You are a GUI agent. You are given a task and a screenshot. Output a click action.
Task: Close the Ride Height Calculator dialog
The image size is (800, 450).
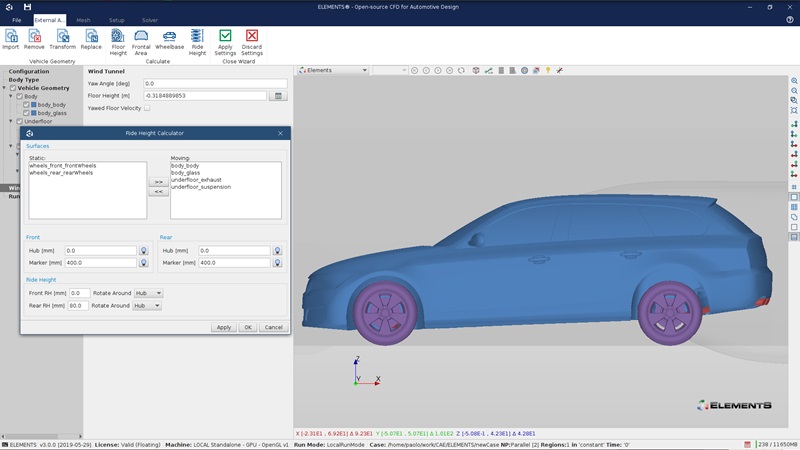pyautogui.click(x=280, y=133)
